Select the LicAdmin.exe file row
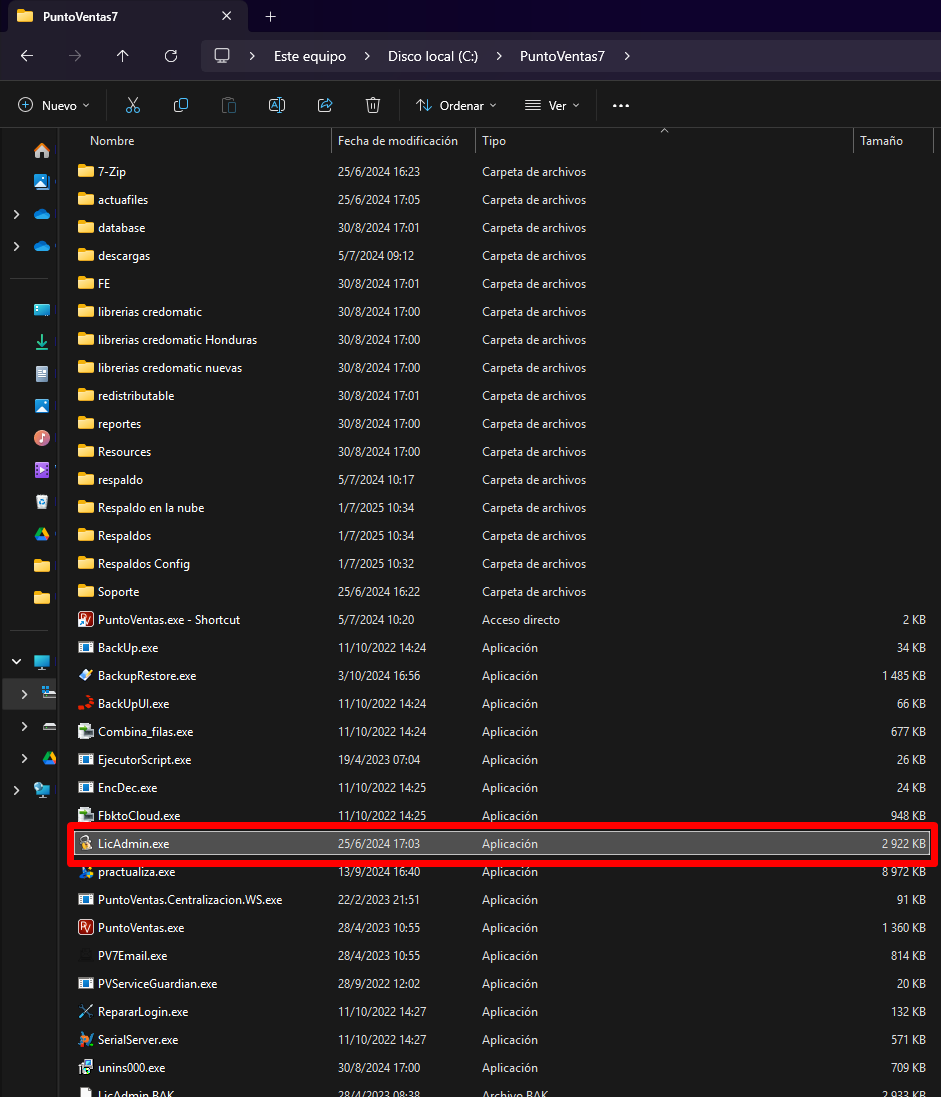This screenshot has width=941, height=1097. 502,844
